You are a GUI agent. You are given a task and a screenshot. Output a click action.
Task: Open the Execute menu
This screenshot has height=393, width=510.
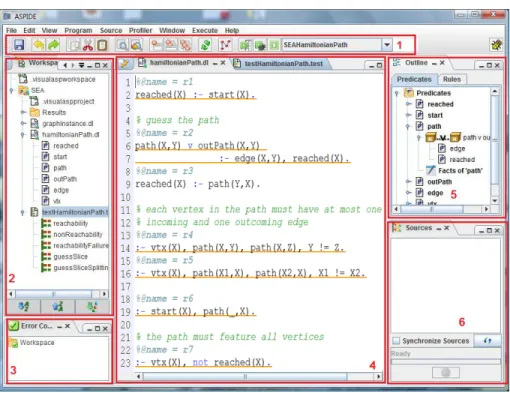(x=205, y=30)
